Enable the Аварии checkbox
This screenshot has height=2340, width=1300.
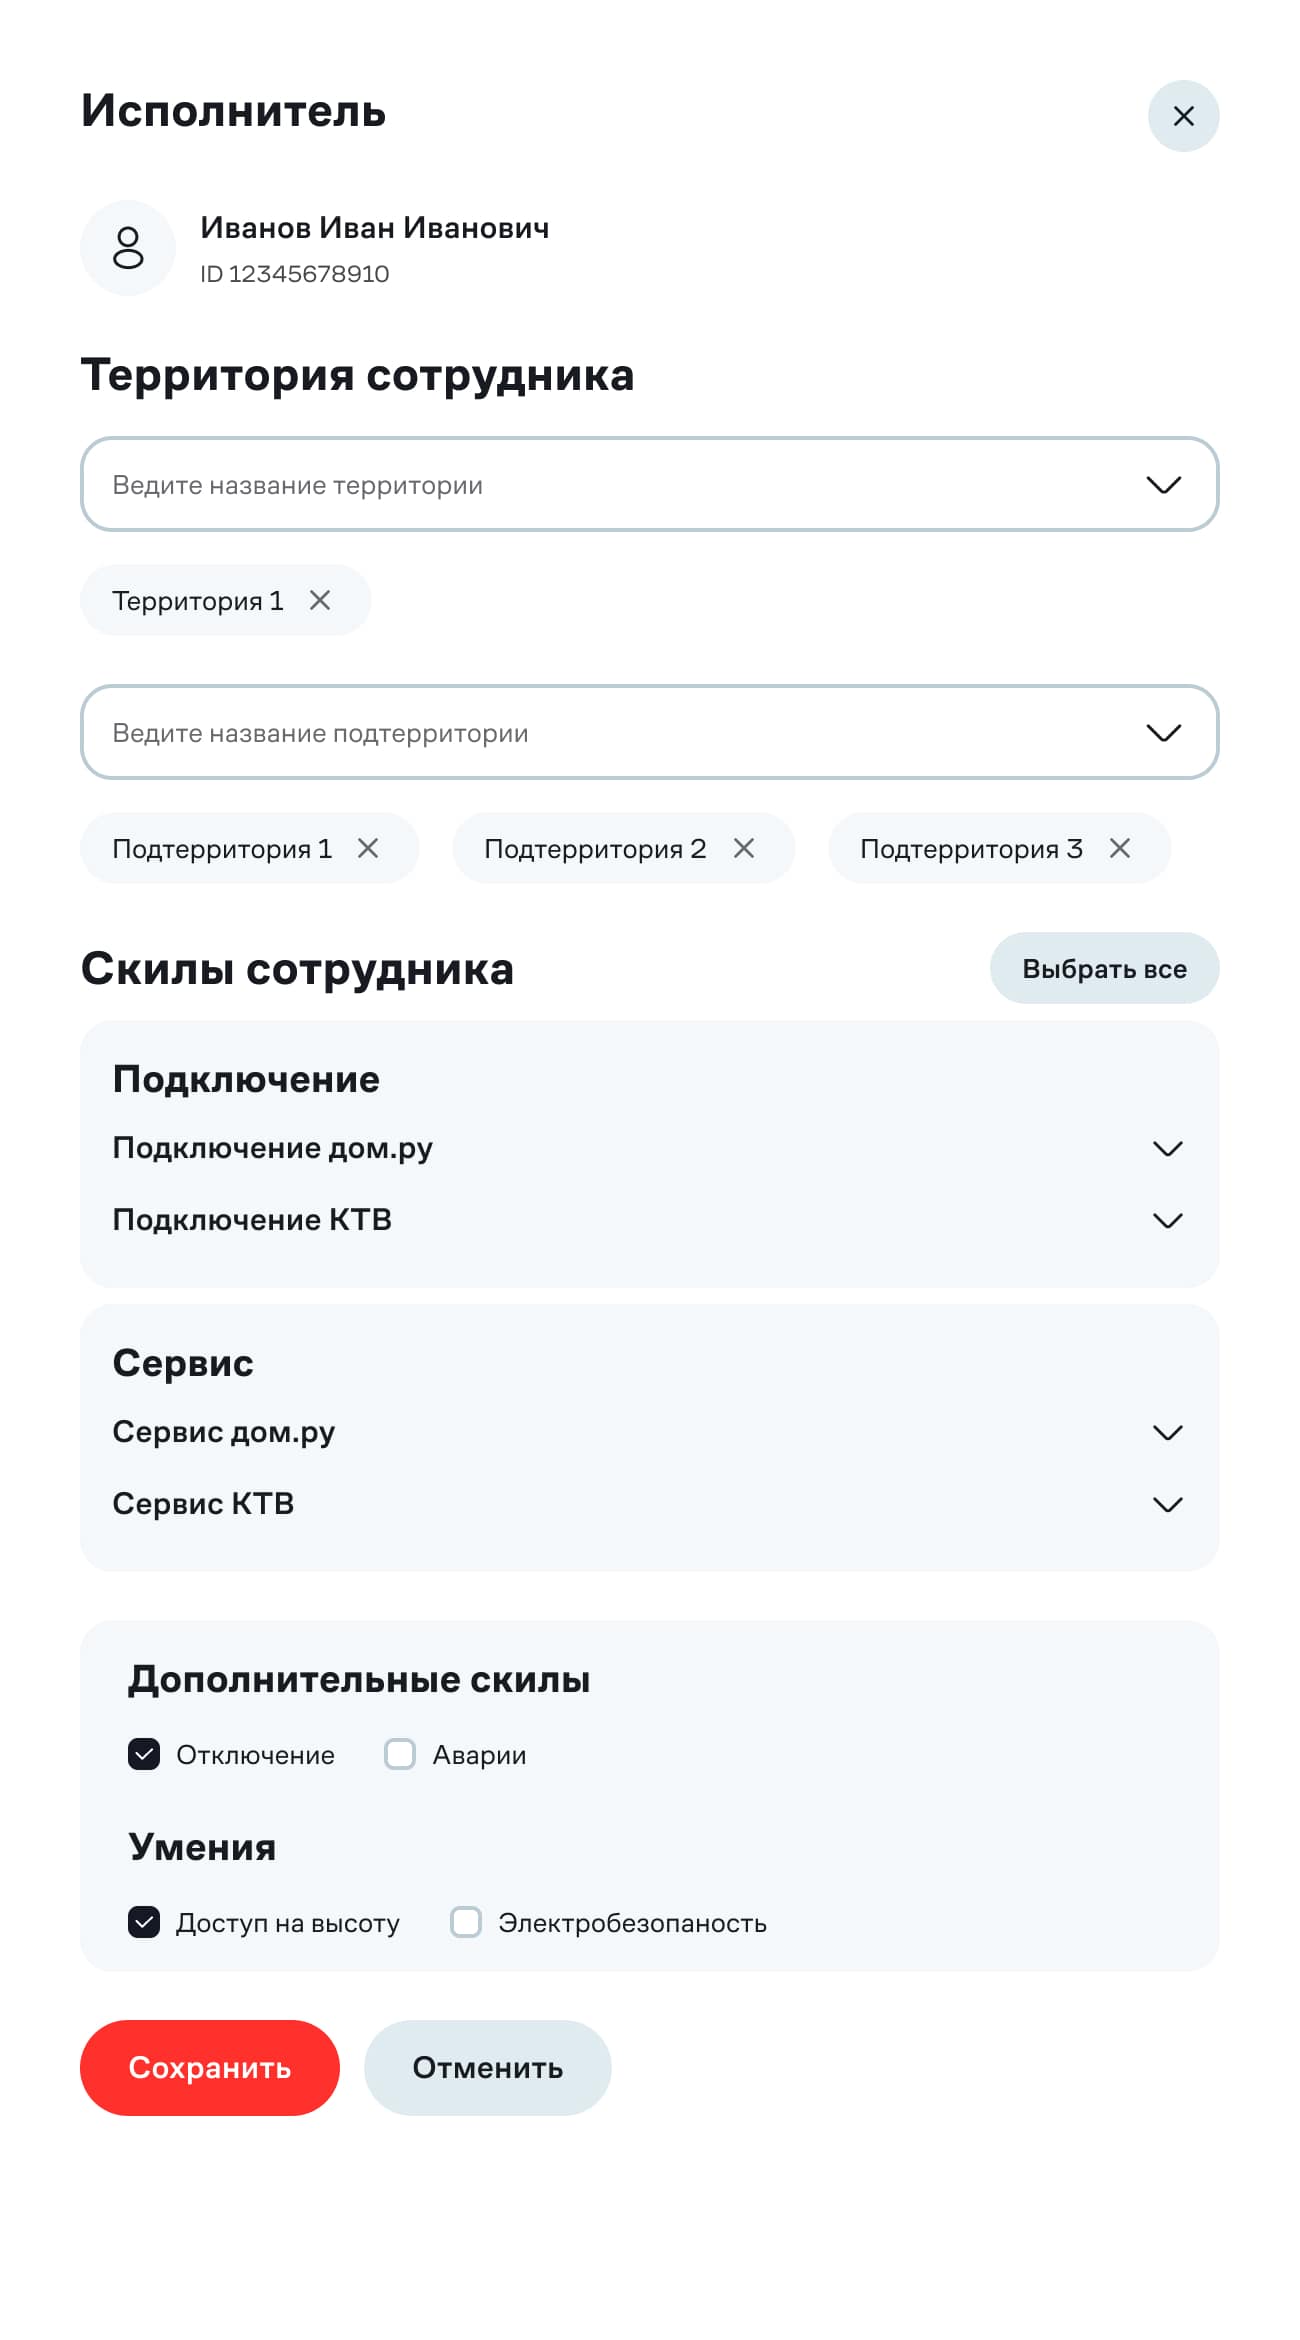[400, 1754]
